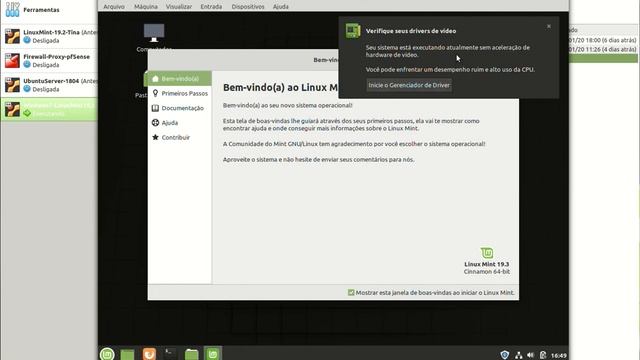Toggle 'Mostrar esta janela de boas-vindas' checkbox
The height and width of the screenshot is (360, 640).
coord(351,292)
